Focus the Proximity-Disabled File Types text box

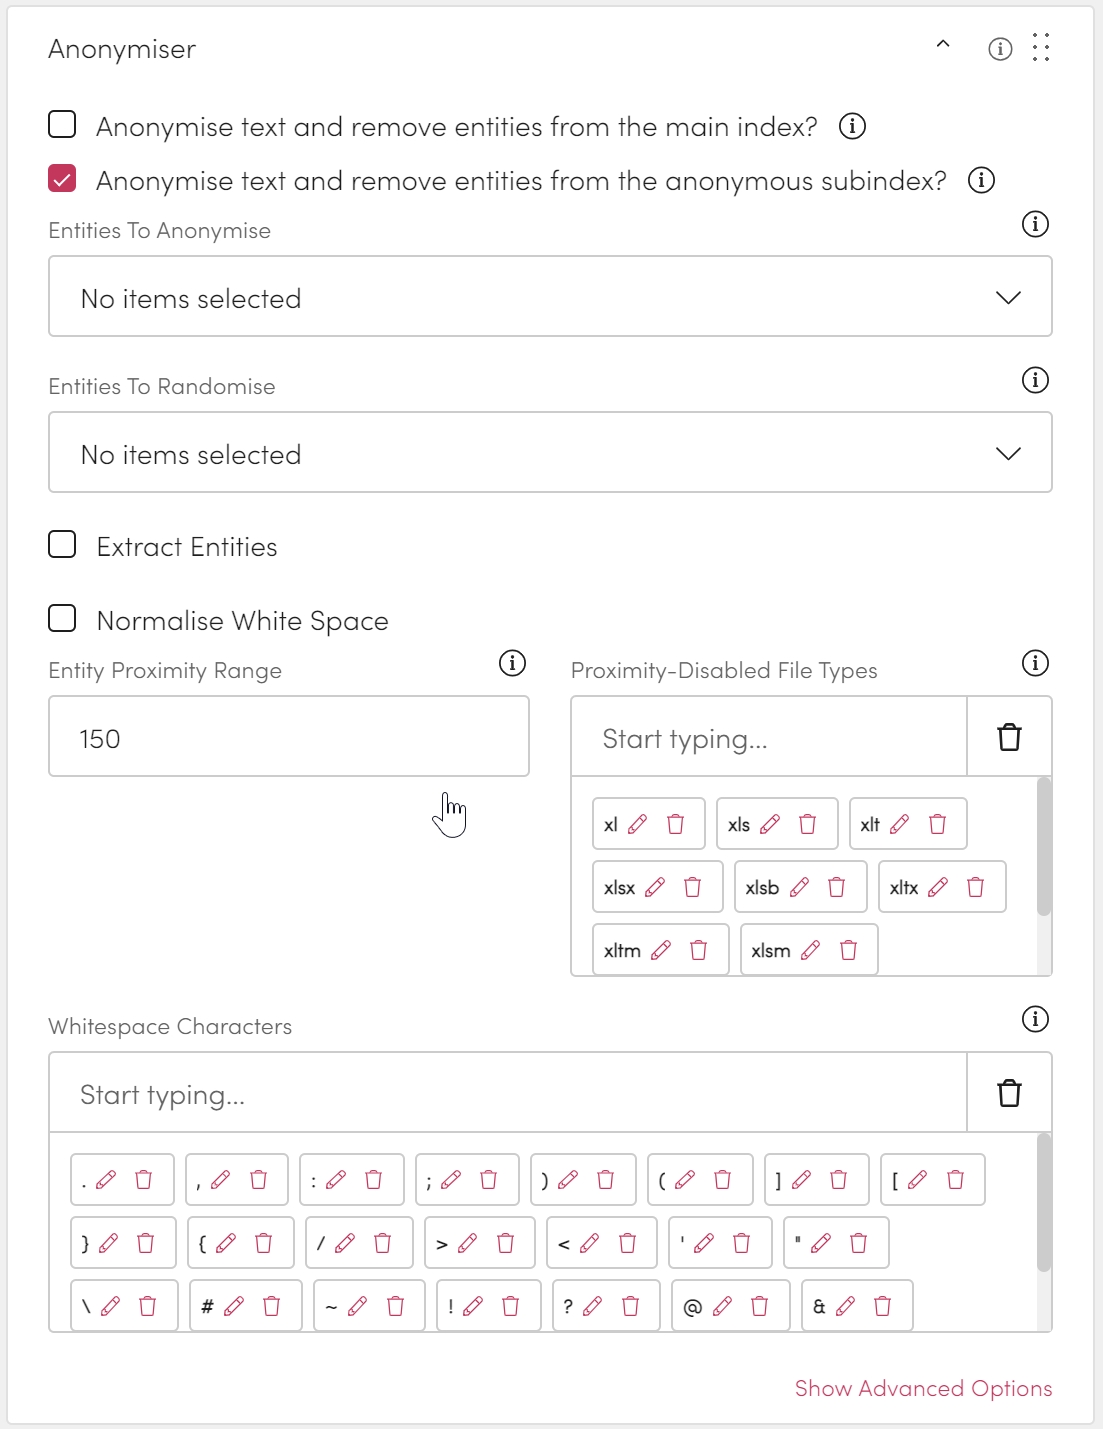coord(768,738)
